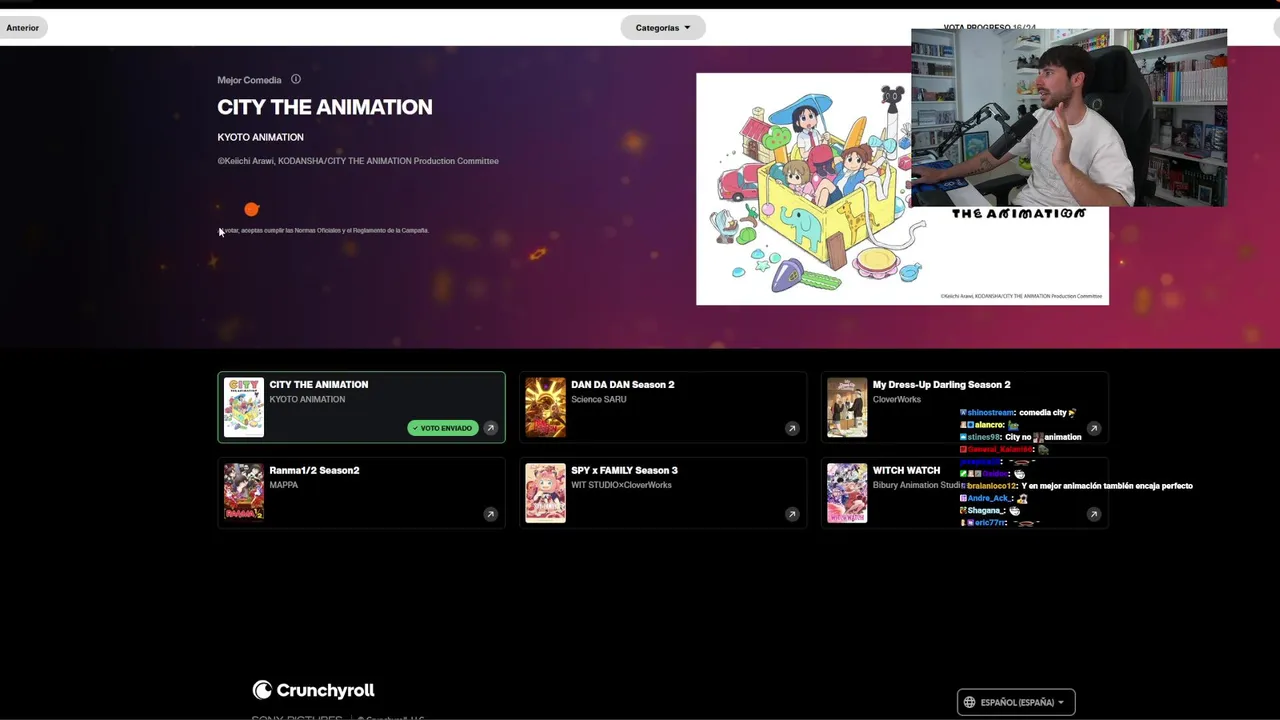1280x720 pixels.
Task: Expand the Categorías dropdown
Action: tap(663, 28)
